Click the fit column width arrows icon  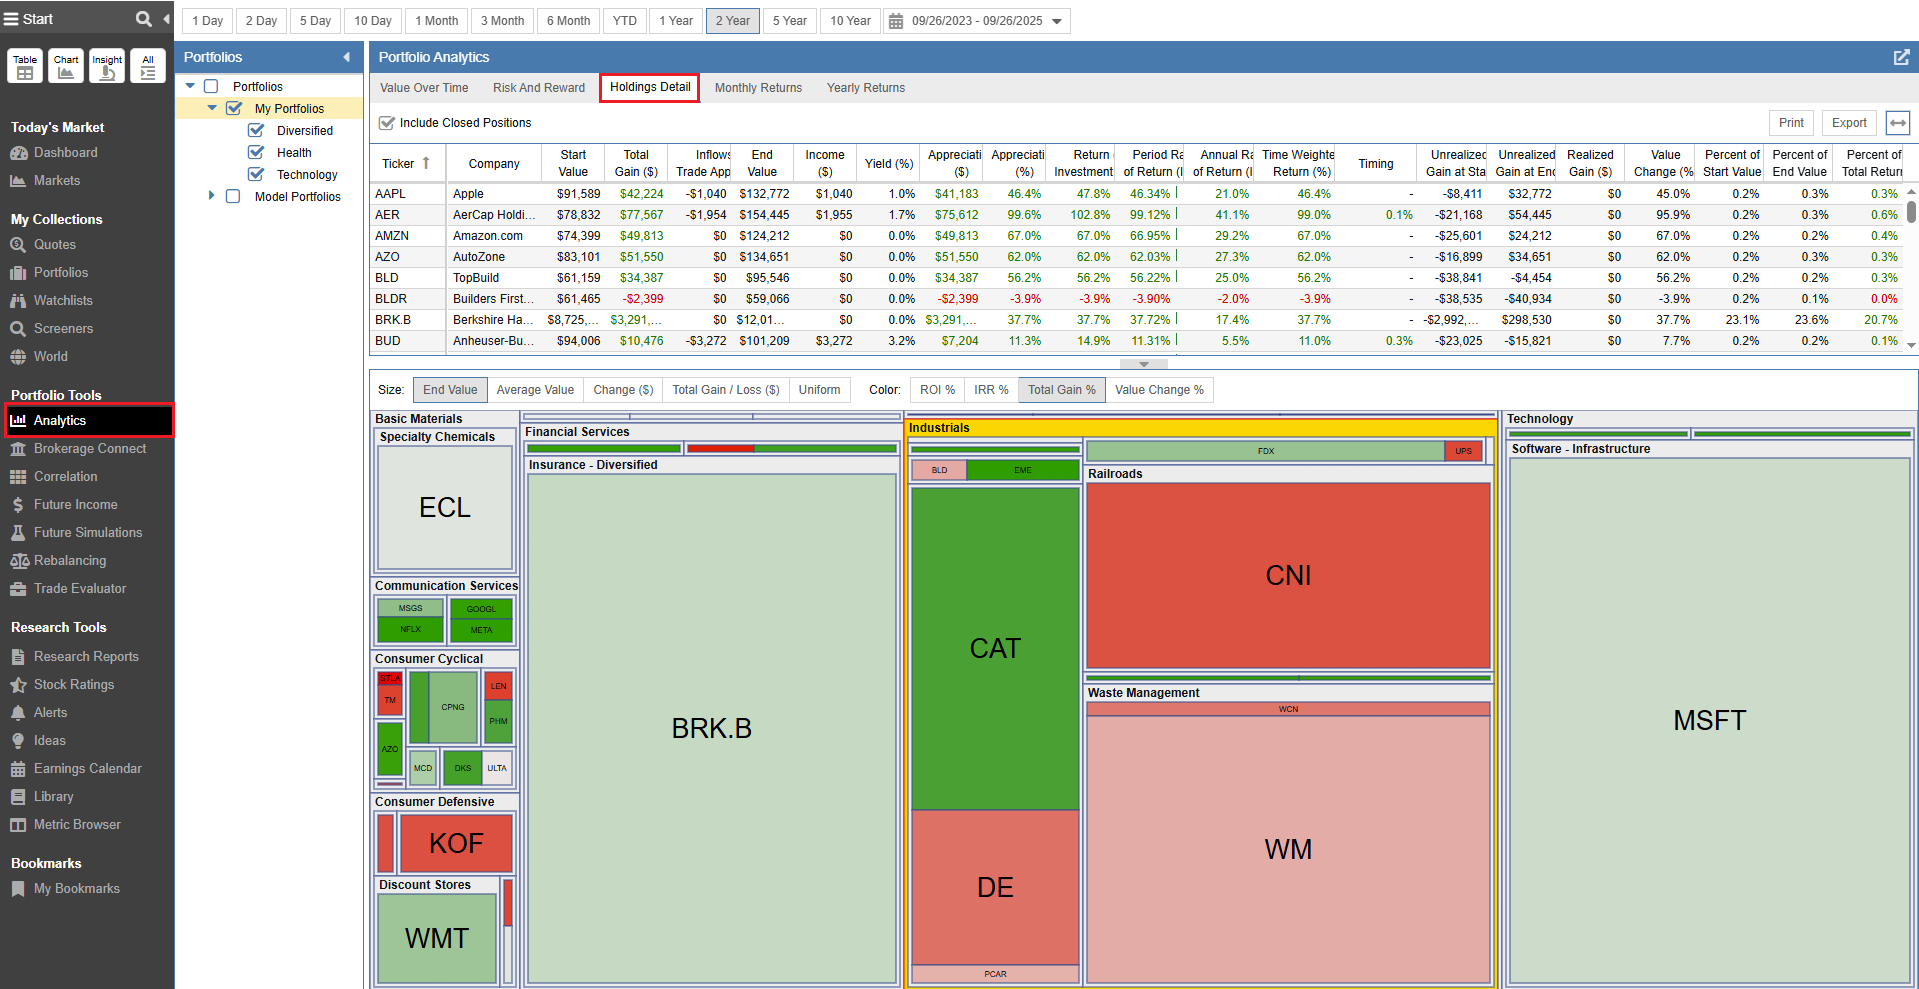point(1897,123)
